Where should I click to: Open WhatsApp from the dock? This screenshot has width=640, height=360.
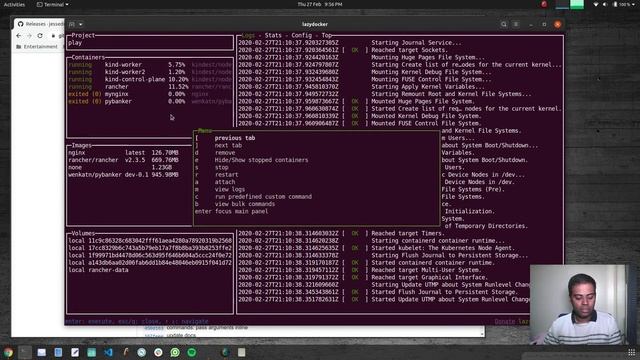coord(175,352)
